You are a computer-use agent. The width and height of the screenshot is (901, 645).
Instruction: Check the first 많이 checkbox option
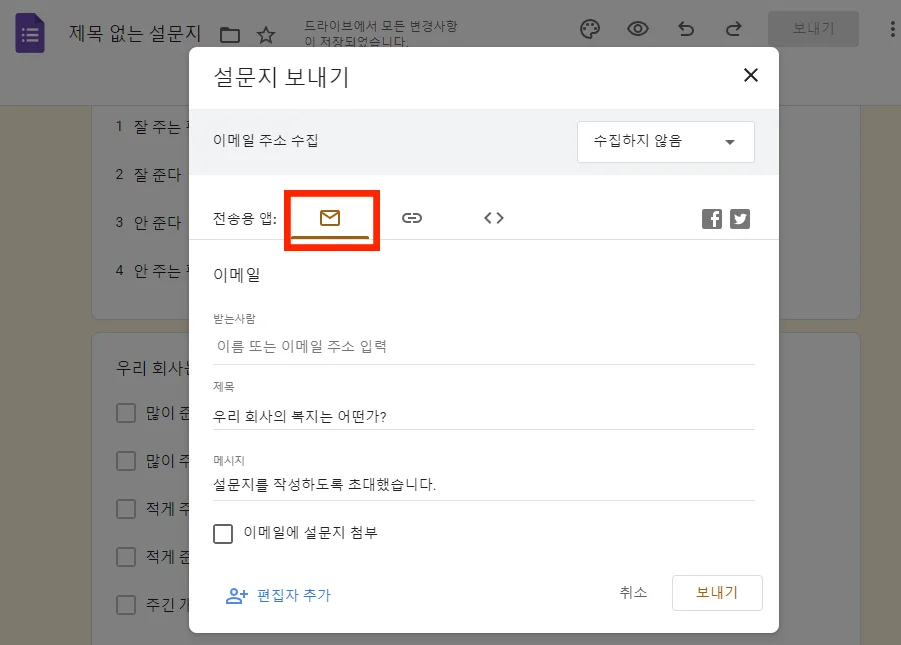(x=126, y=413)
